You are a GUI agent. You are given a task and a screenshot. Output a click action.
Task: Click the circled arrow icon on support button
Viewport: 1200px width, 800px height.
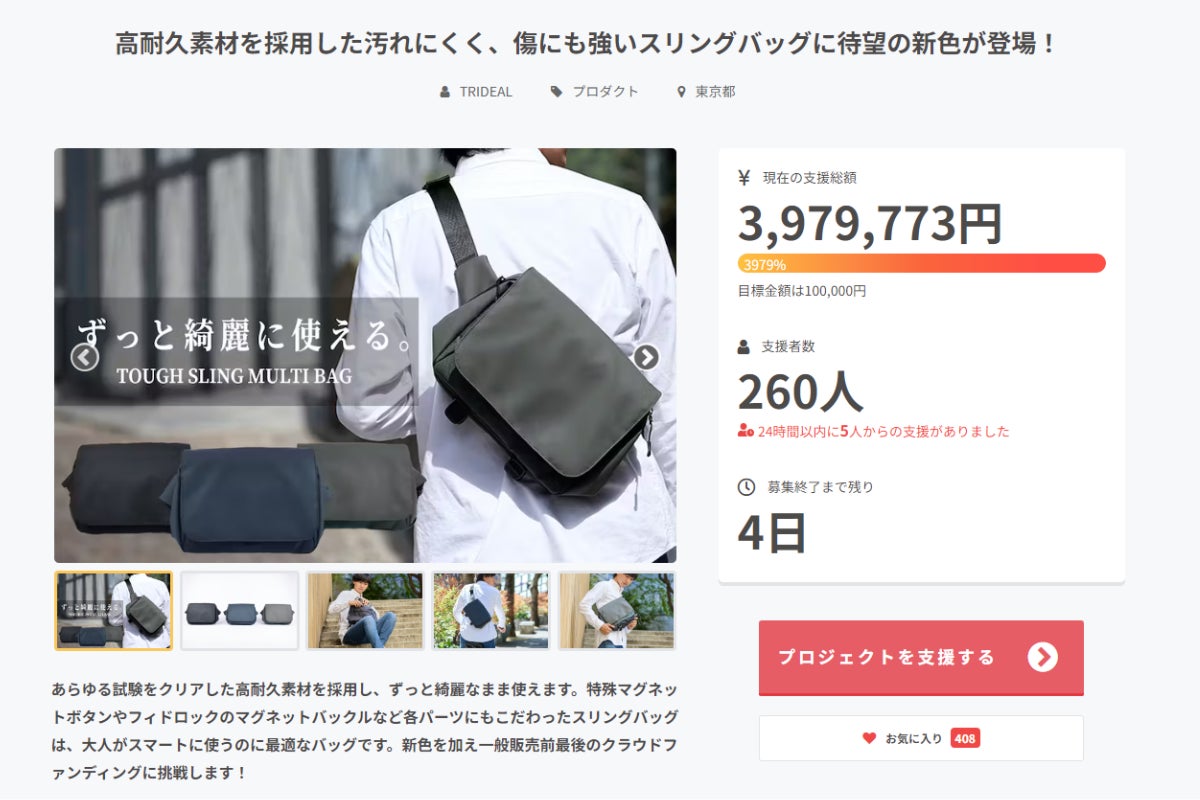click(x=1042, y=657)
